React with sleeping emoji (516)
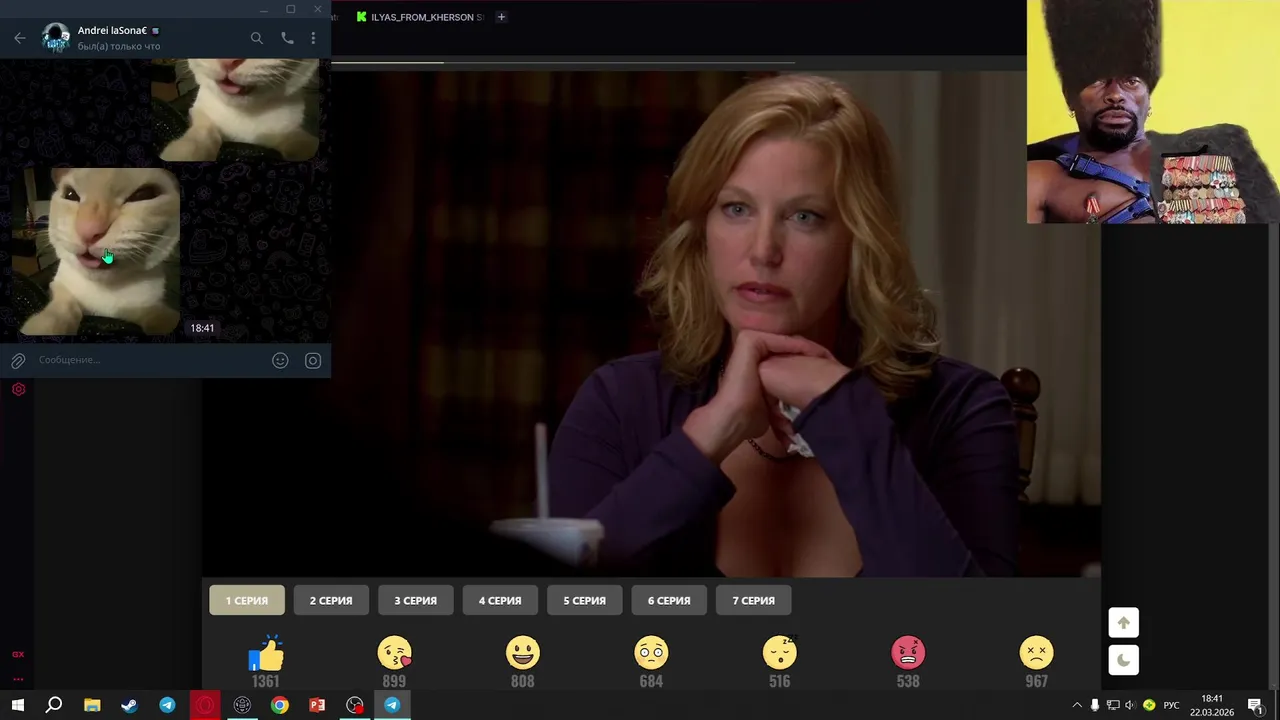The width and height of the screenshot is (1280, 720). click(779, 654)
